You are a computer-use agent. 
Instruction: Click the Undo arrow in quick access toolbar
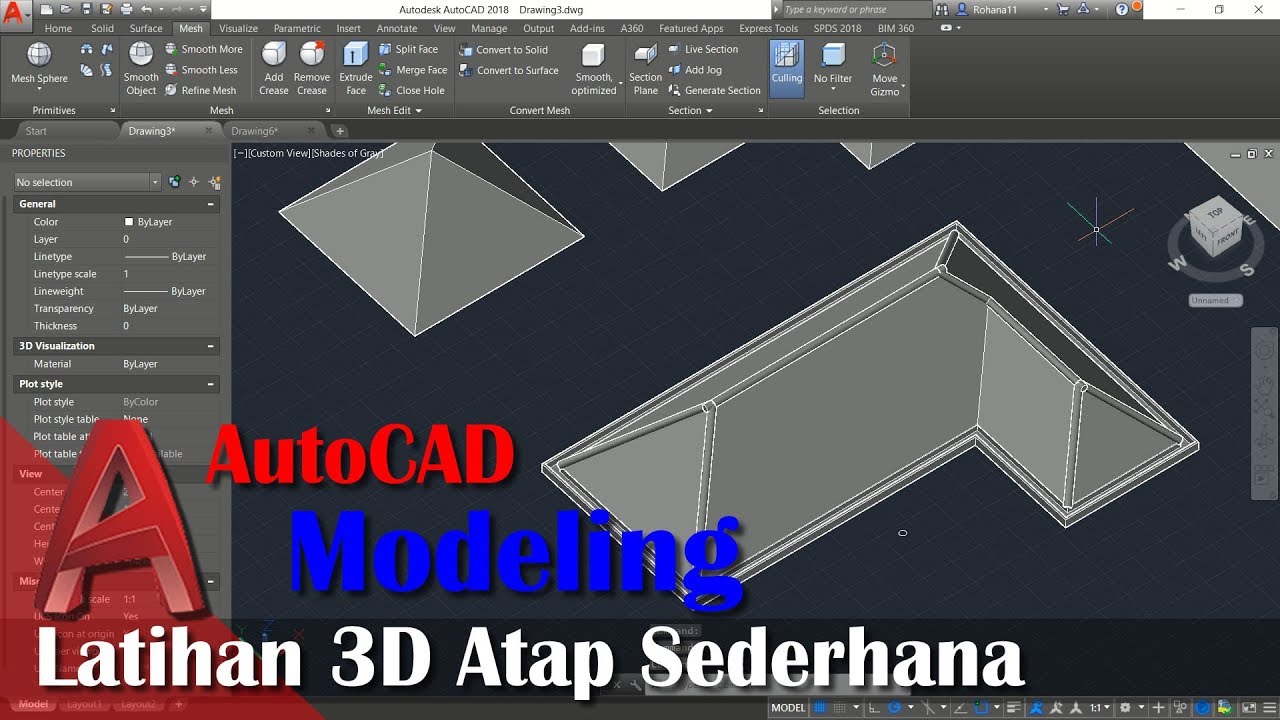pyautogui.click(x=147, y=9)
